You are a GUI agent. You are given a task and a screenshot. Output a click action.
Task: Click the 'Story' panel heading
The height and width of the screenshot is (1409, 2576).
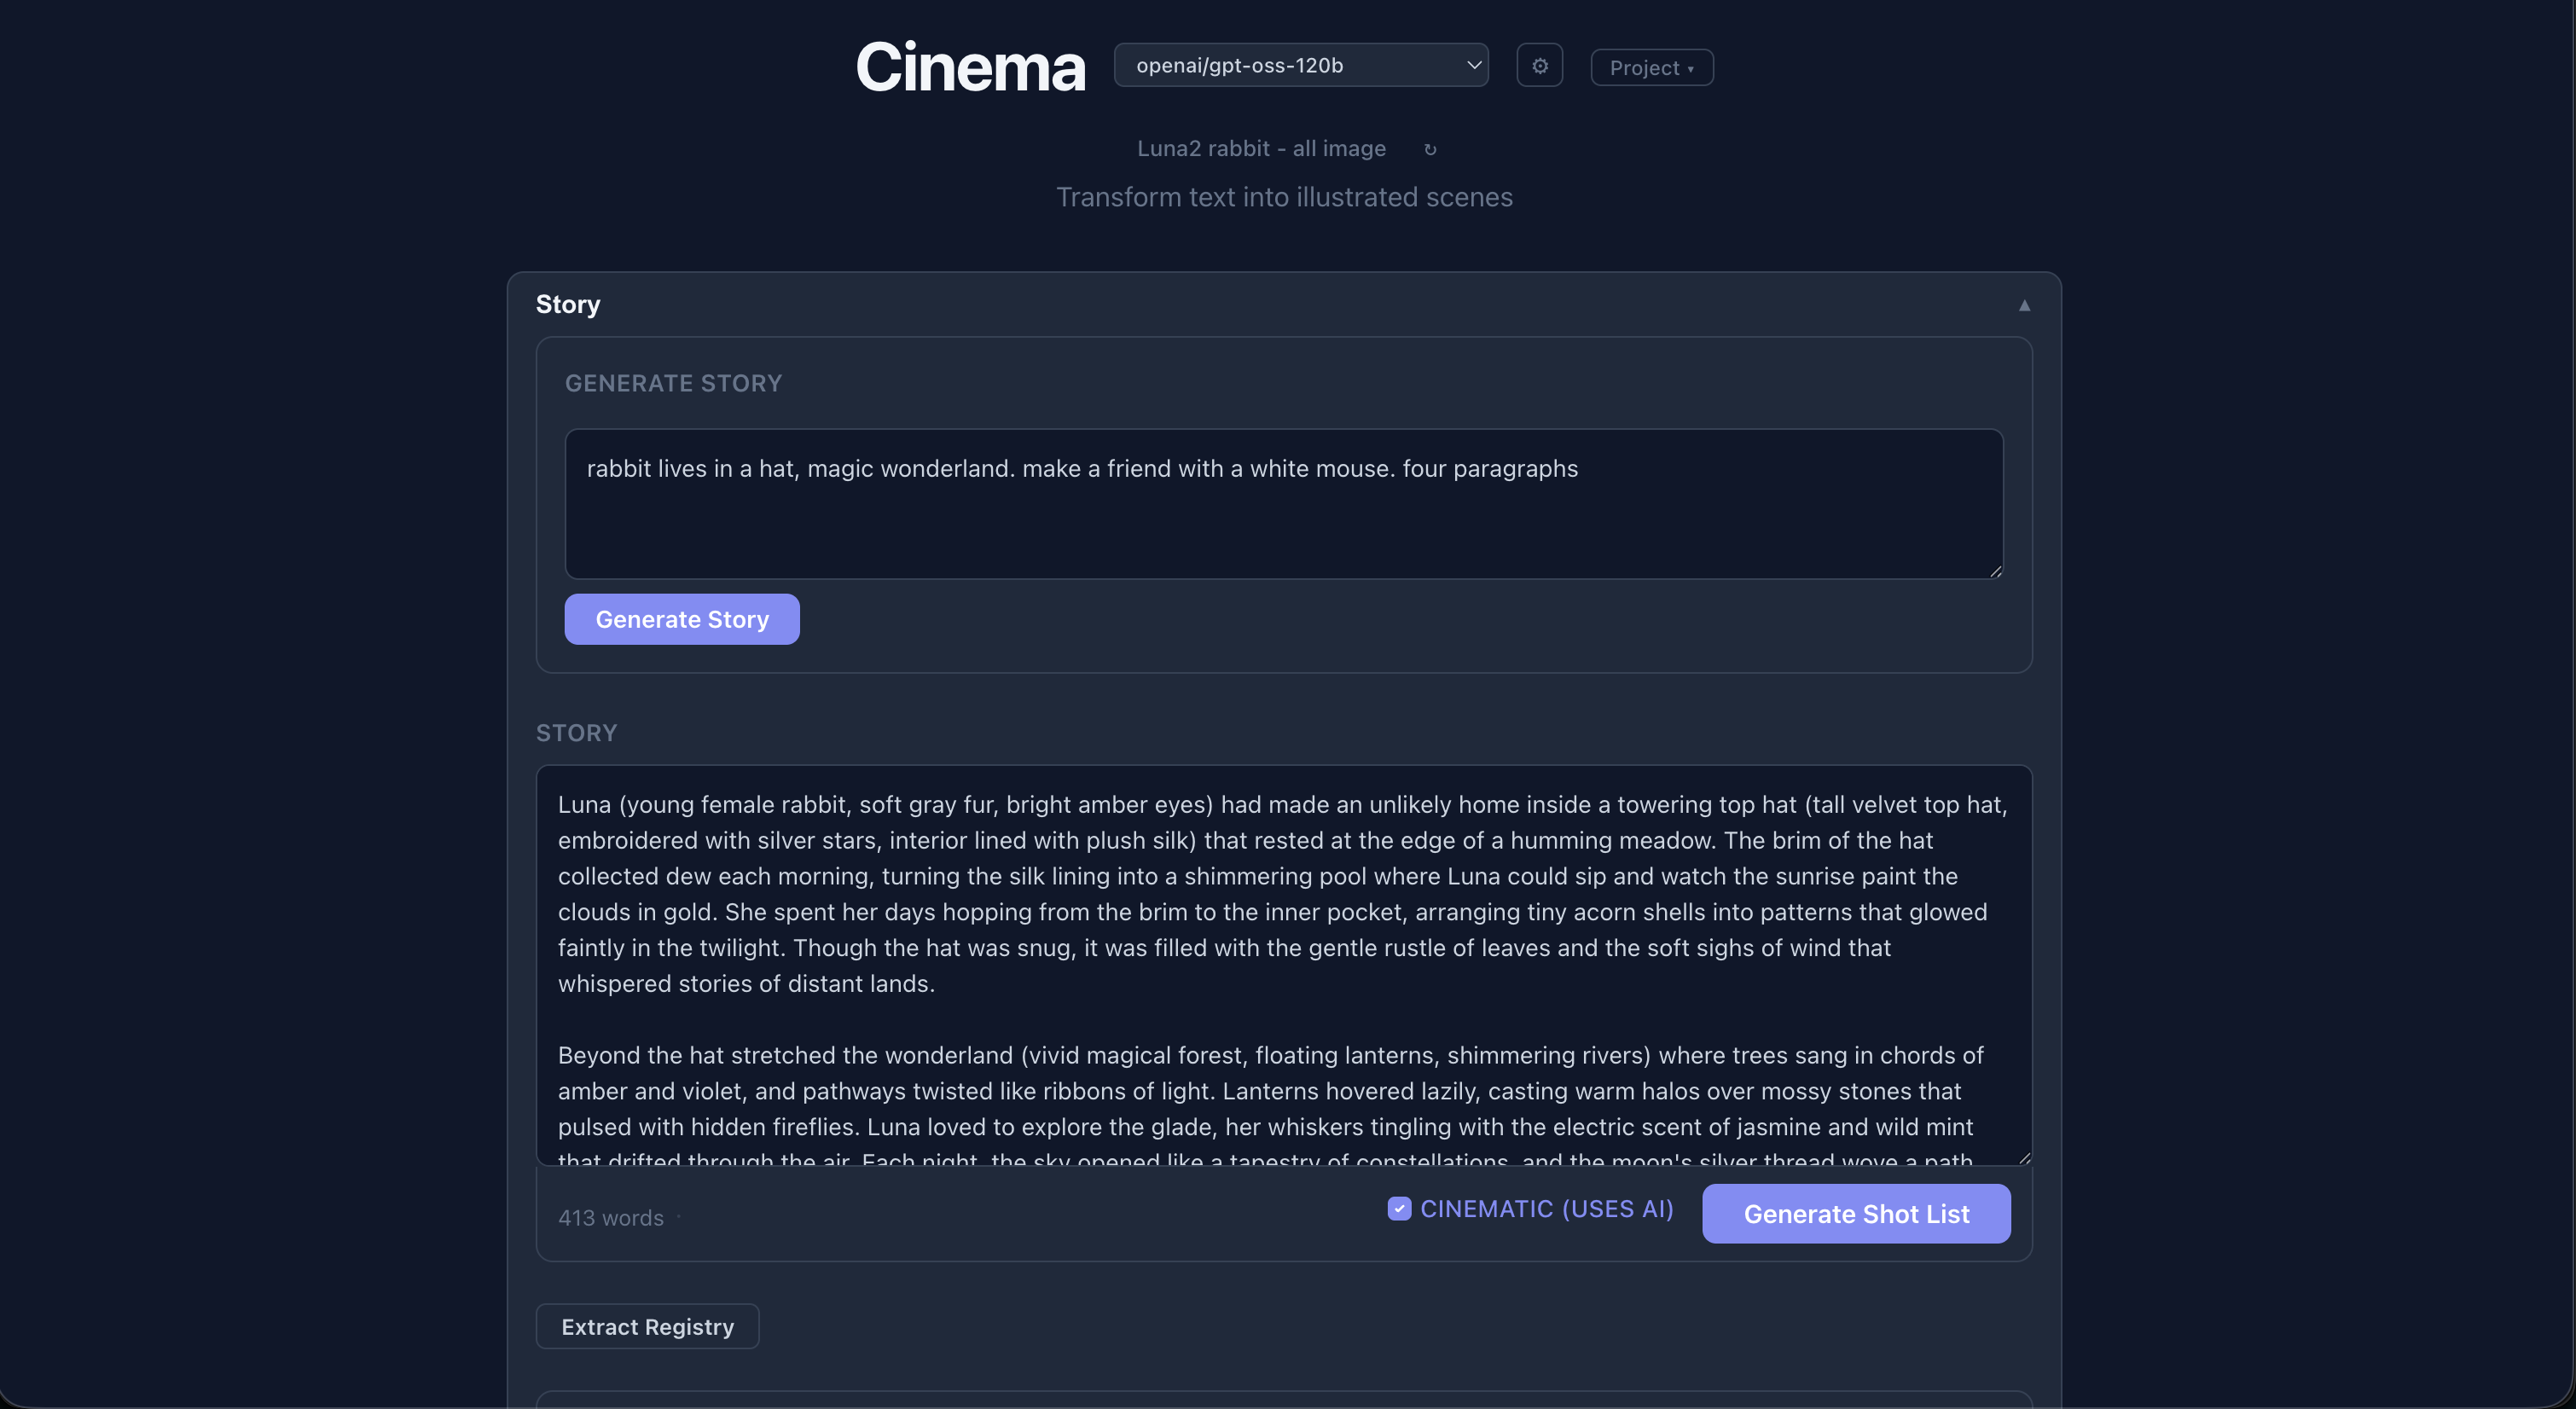click(x=568, y=305)
